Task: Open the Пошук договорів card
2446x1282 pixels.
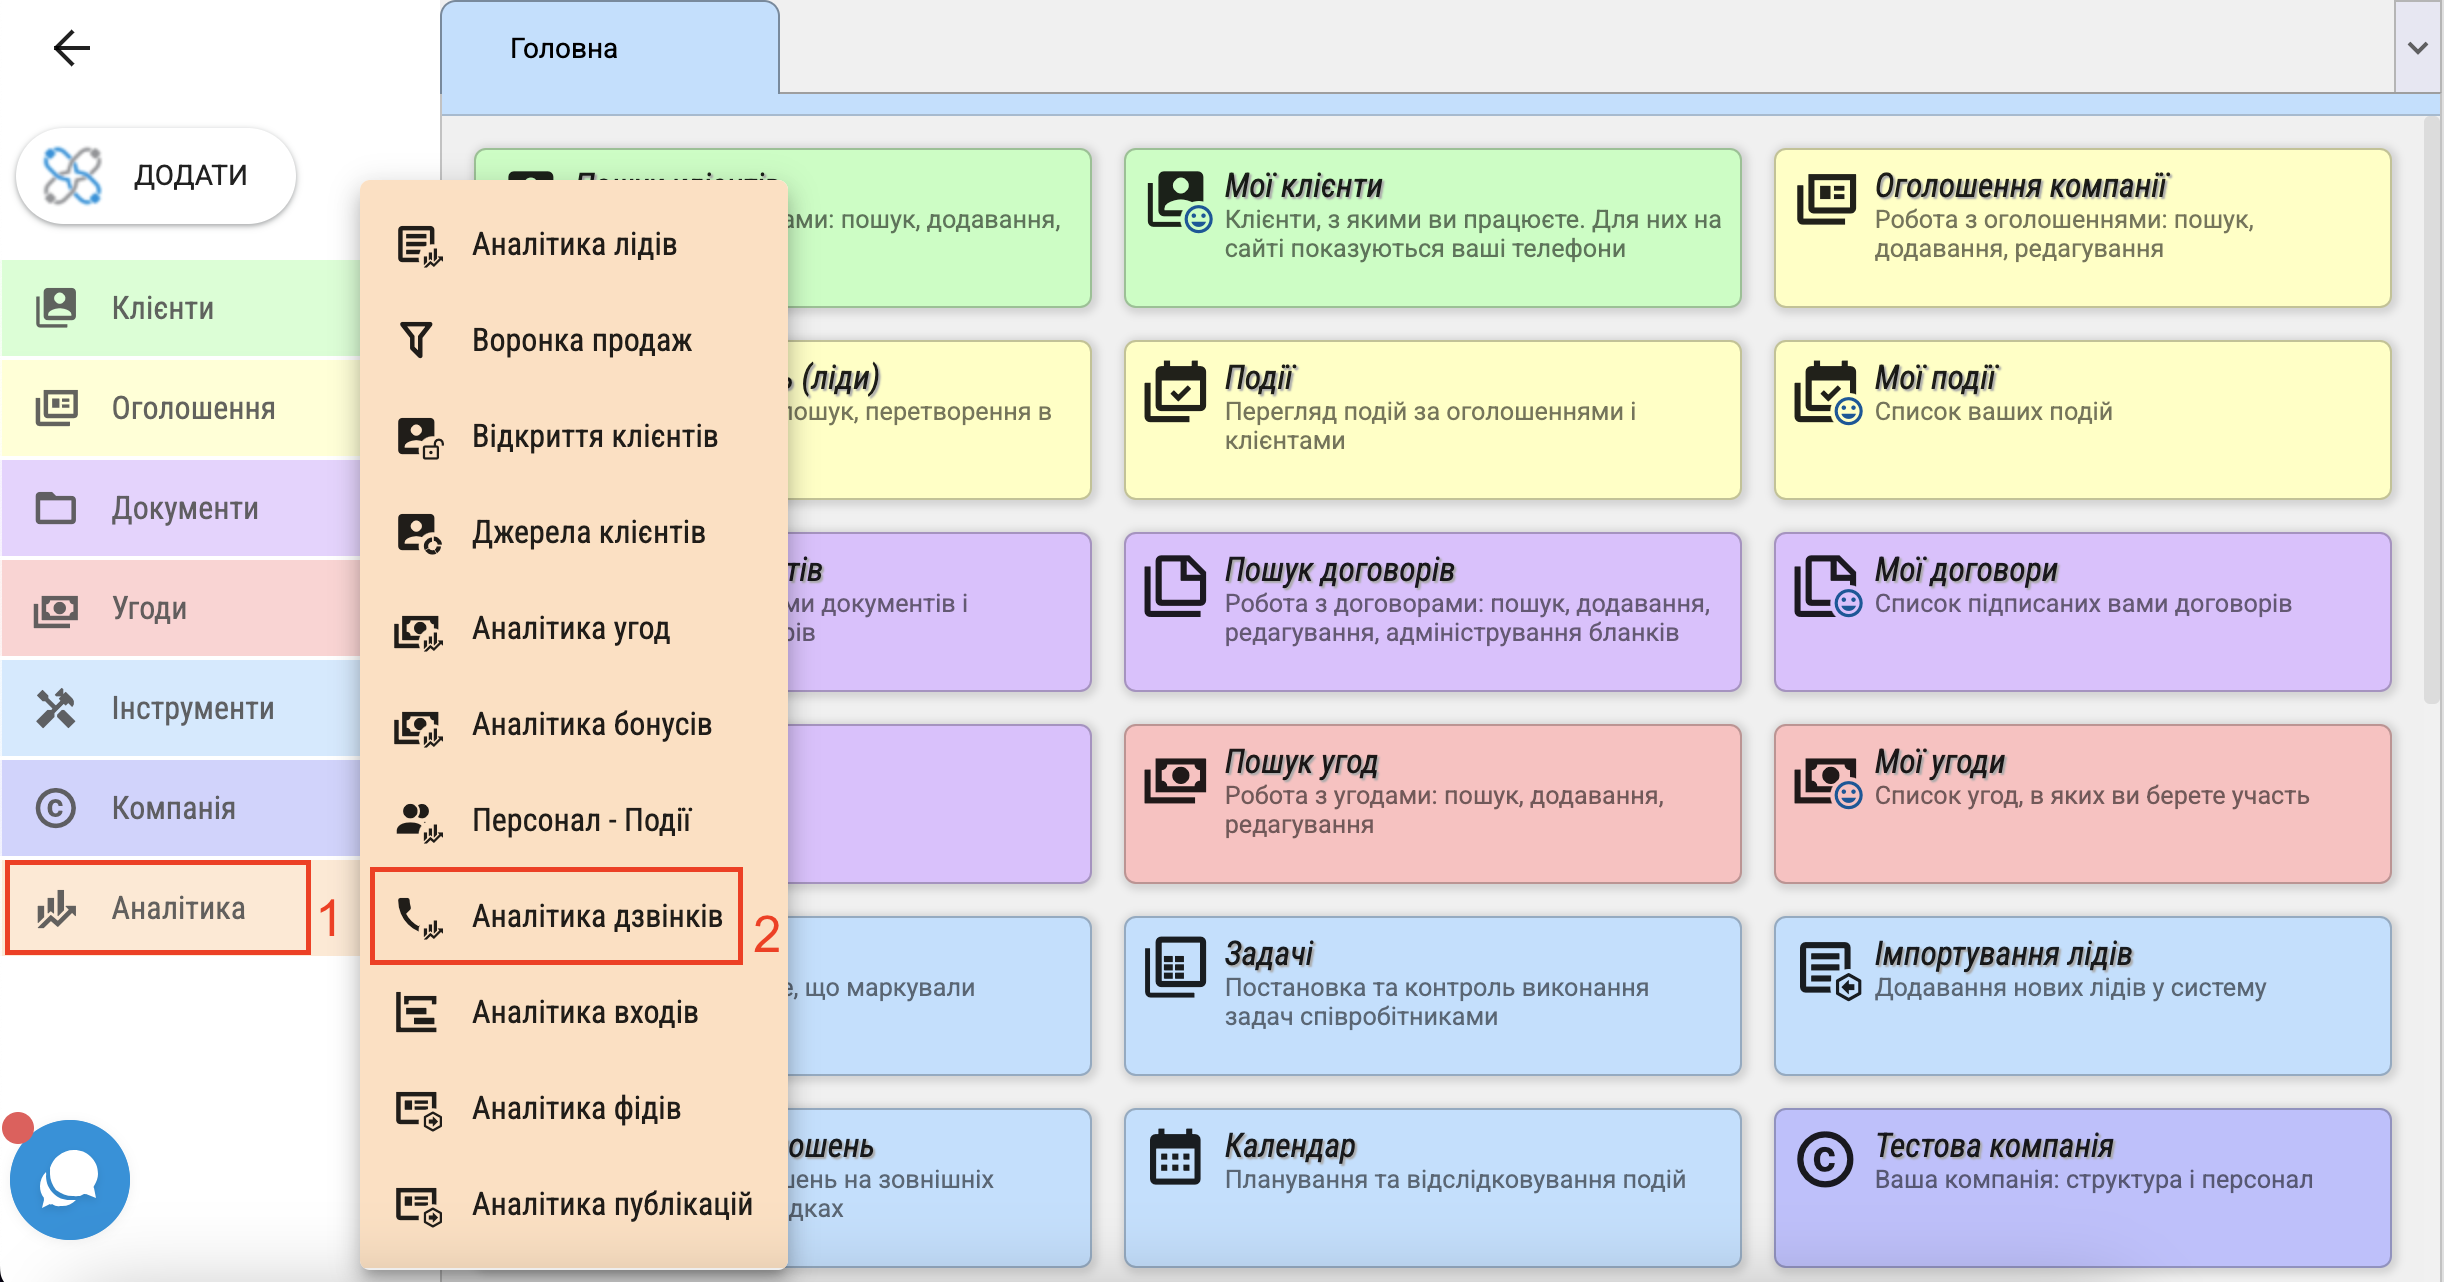Action: click(x=1432, y=612)
